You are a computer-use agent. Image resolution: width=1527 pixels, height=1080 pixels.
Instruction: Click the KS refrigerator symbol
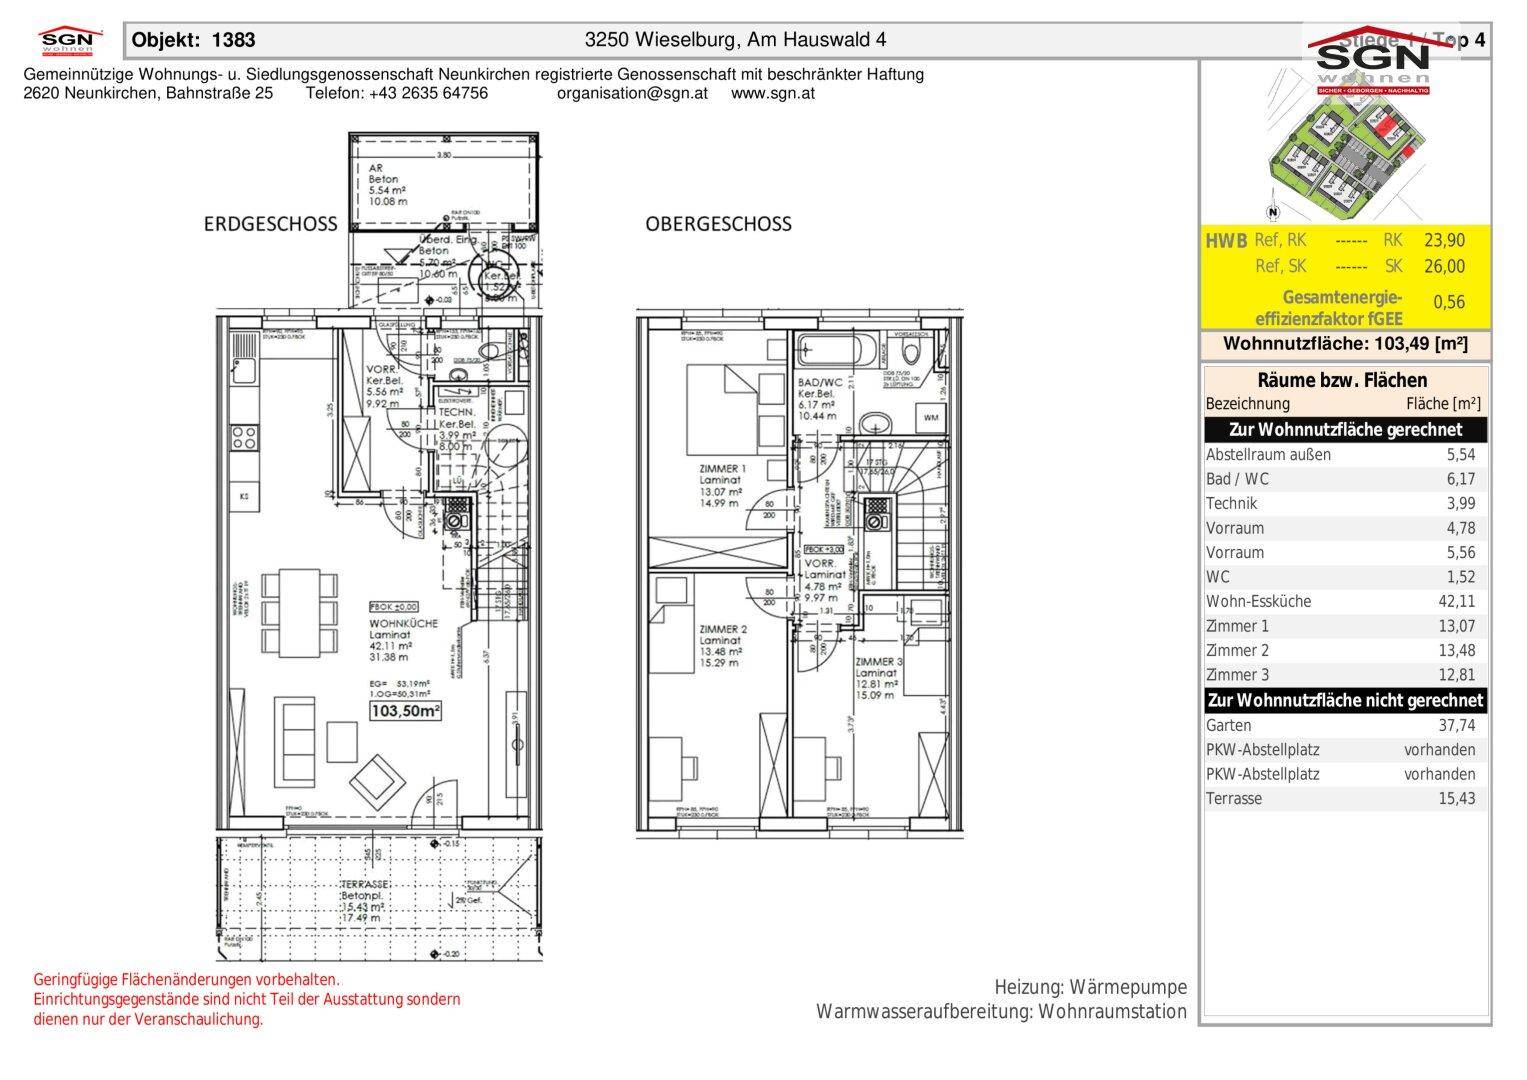coord(243,495)
